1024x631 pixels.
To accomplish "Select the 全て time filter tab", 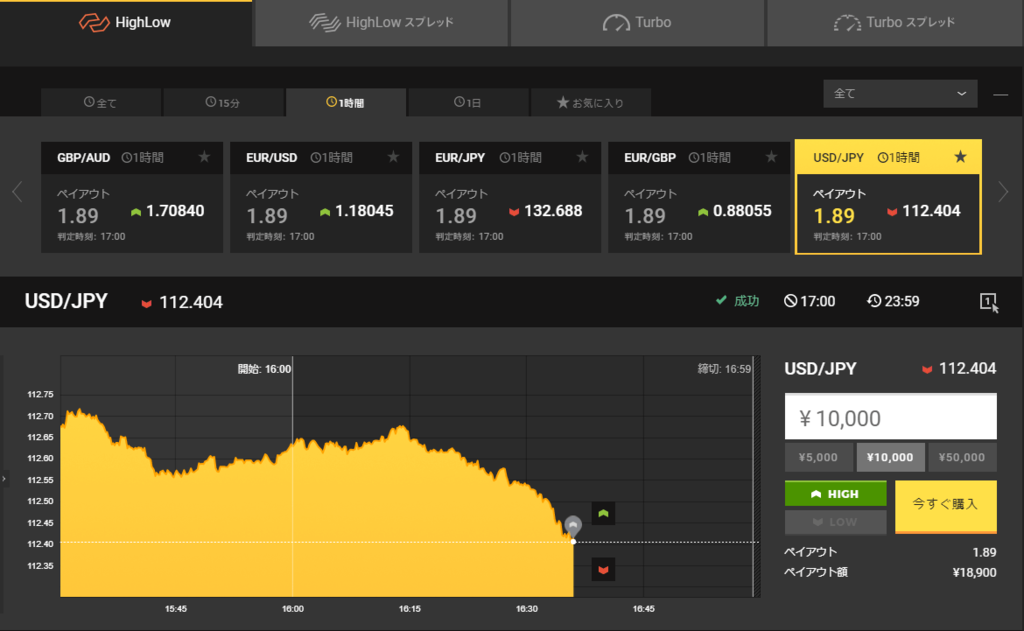I will (101, 103).
